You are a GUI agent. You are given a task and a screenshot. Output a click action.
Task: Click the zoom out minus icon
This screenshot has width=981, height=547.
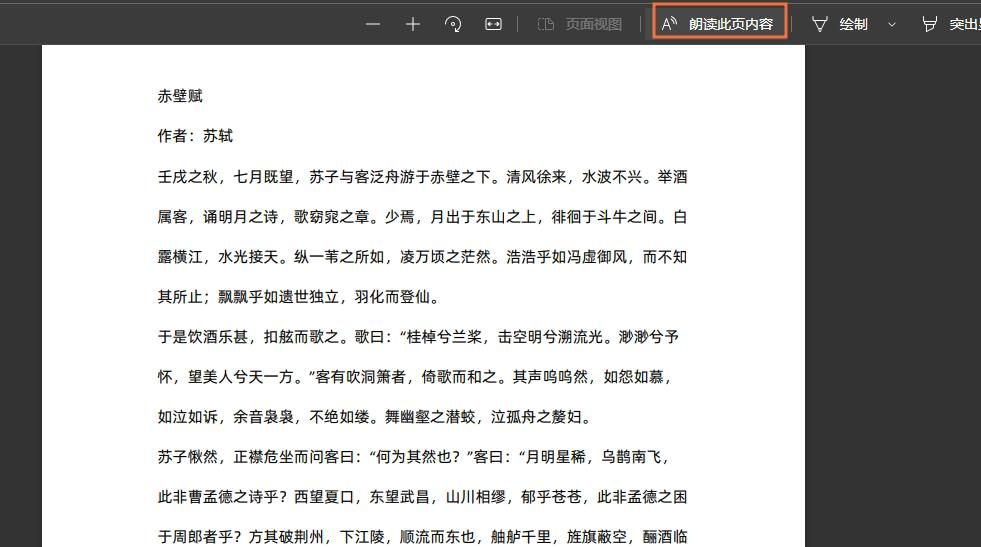373,24
